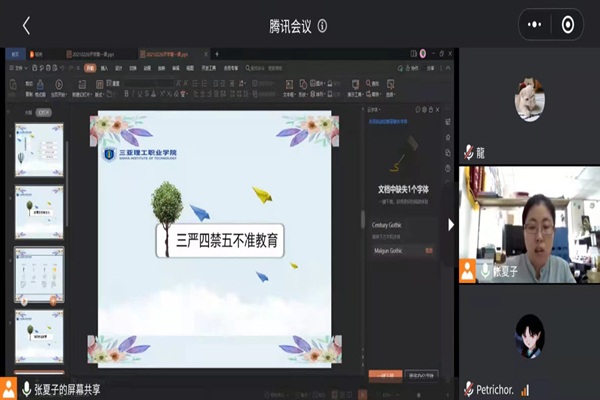
Task: Click the search magnifier in ribbon bar
Action: (x=248, y=68)
